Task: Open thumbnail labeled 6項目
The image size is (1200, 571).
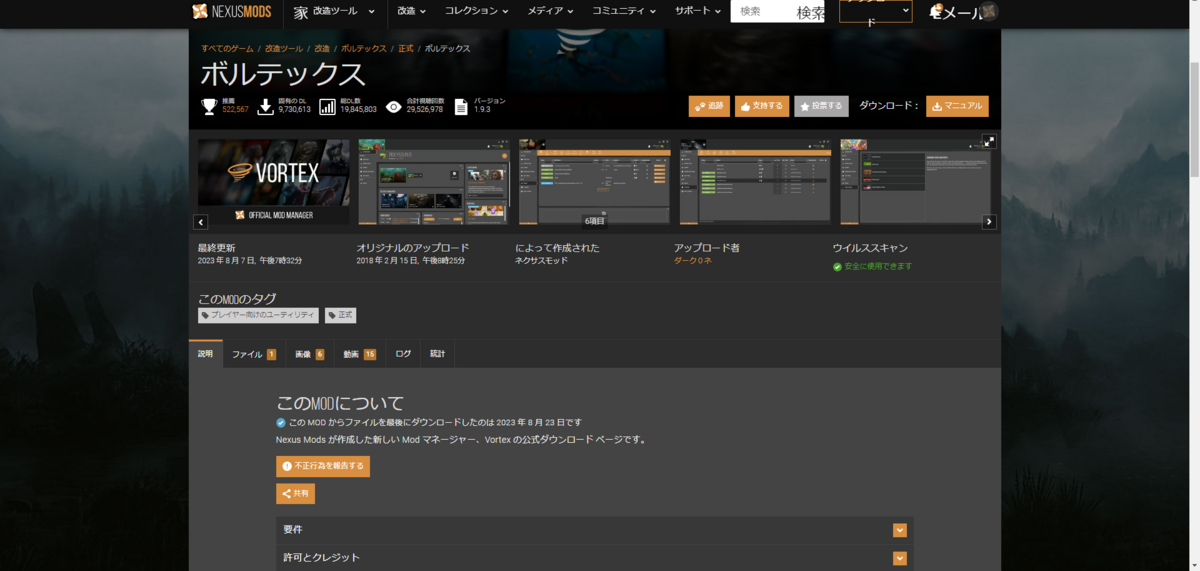Action: (594, 181)
